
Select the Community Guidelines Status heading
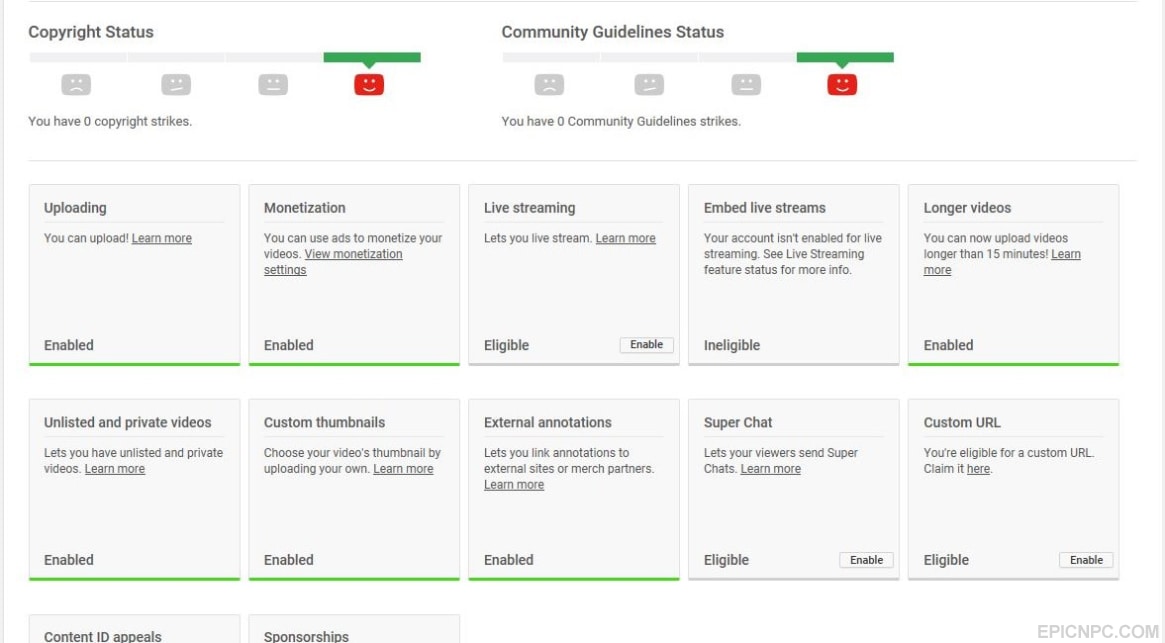pyautogui.click(x=612, y=32)
